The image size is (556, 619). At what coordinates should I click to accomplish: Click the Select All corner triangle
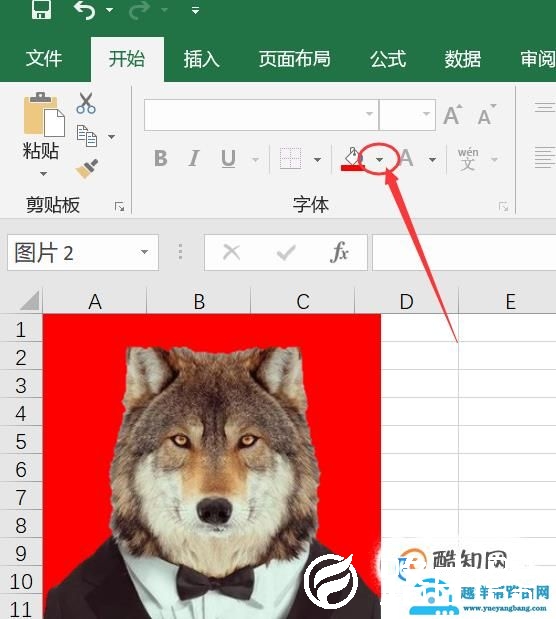coord(29,301)
